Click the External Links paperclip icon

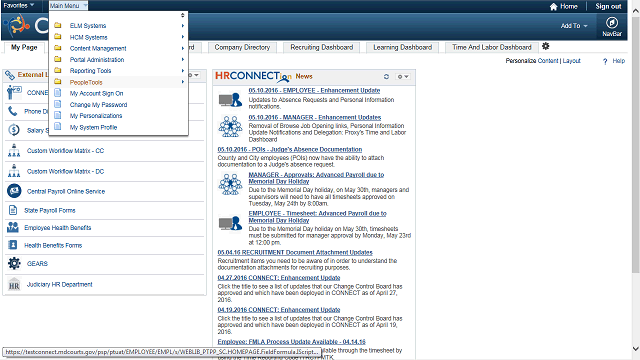[x=10, y=75]
